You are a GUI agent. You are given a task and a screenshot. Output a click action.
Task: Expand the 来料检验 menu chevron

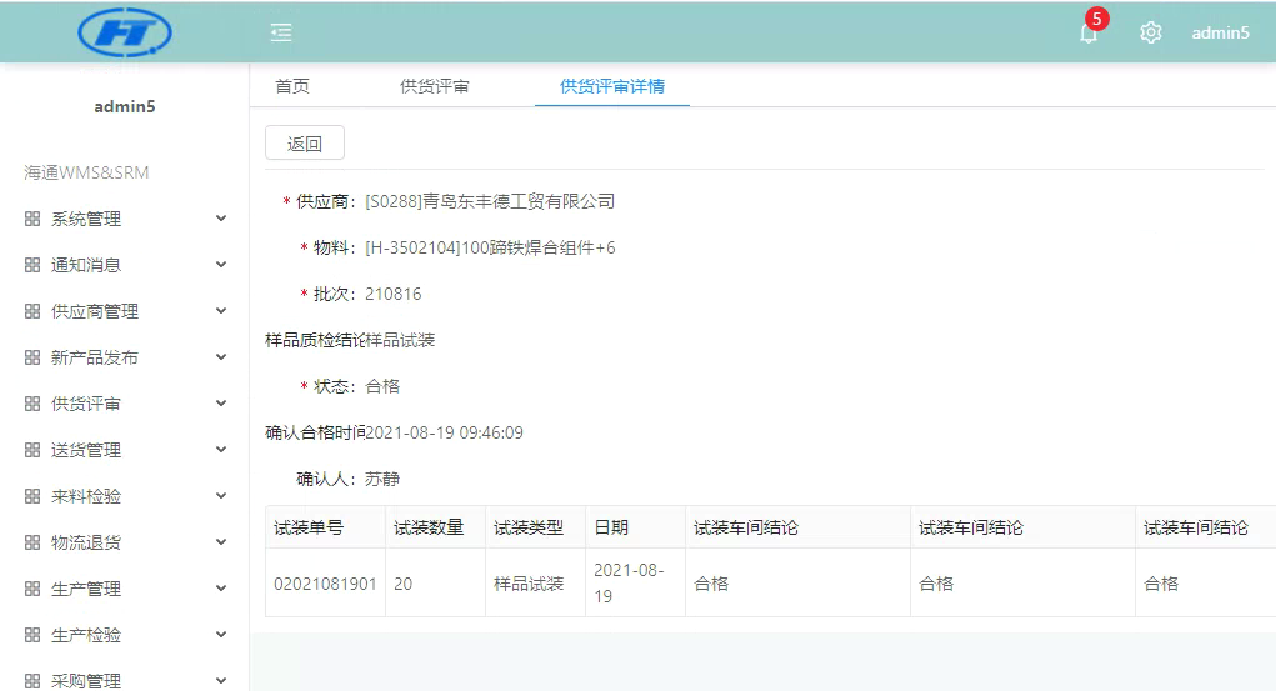(221, 496)
